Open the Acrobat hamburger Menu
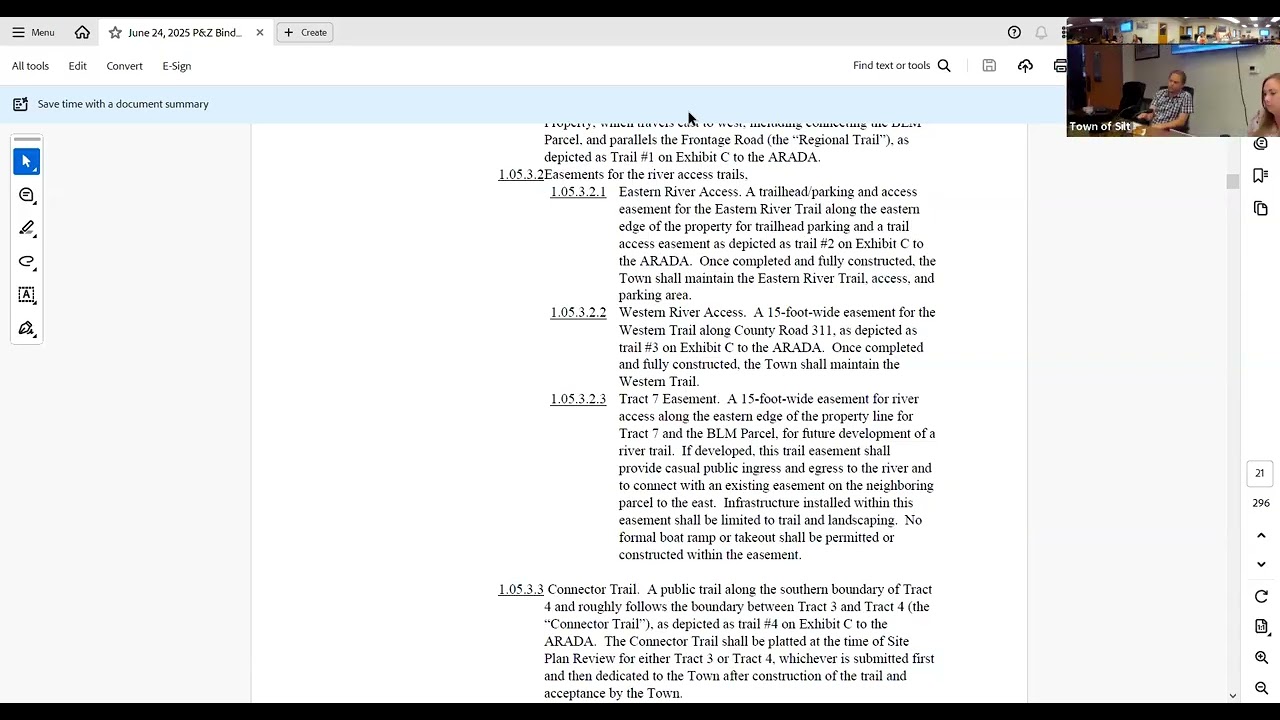 click(33, 32)
